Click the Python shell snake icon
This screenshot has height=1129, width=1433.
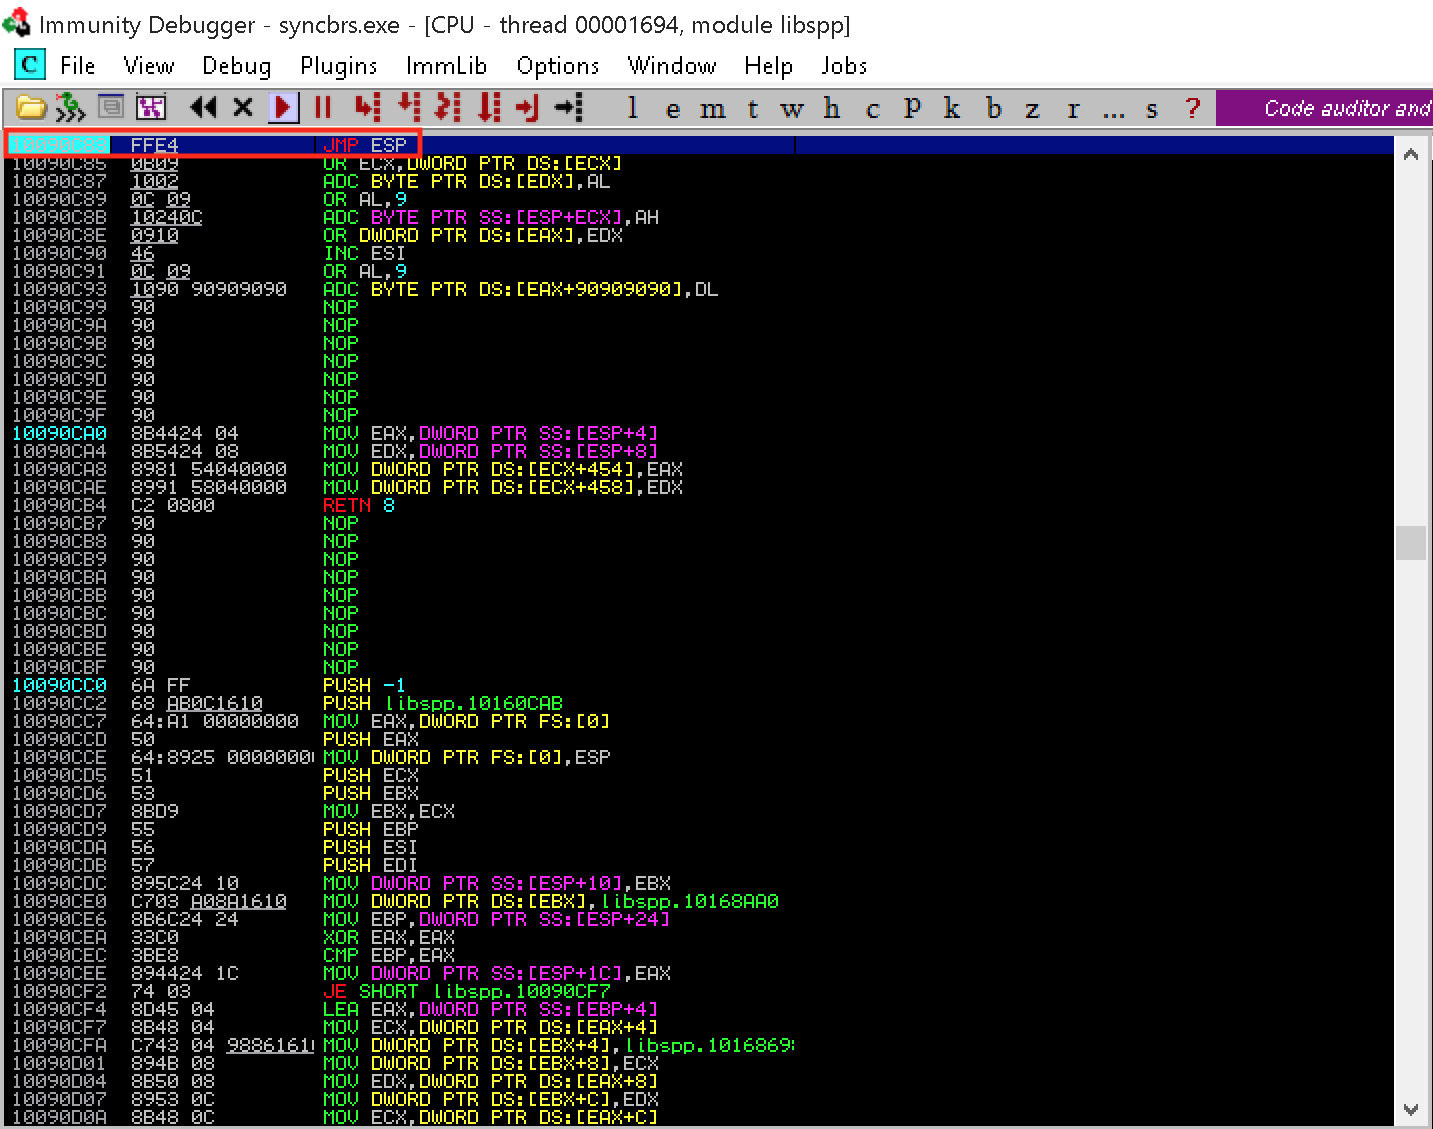click(70, 107)
